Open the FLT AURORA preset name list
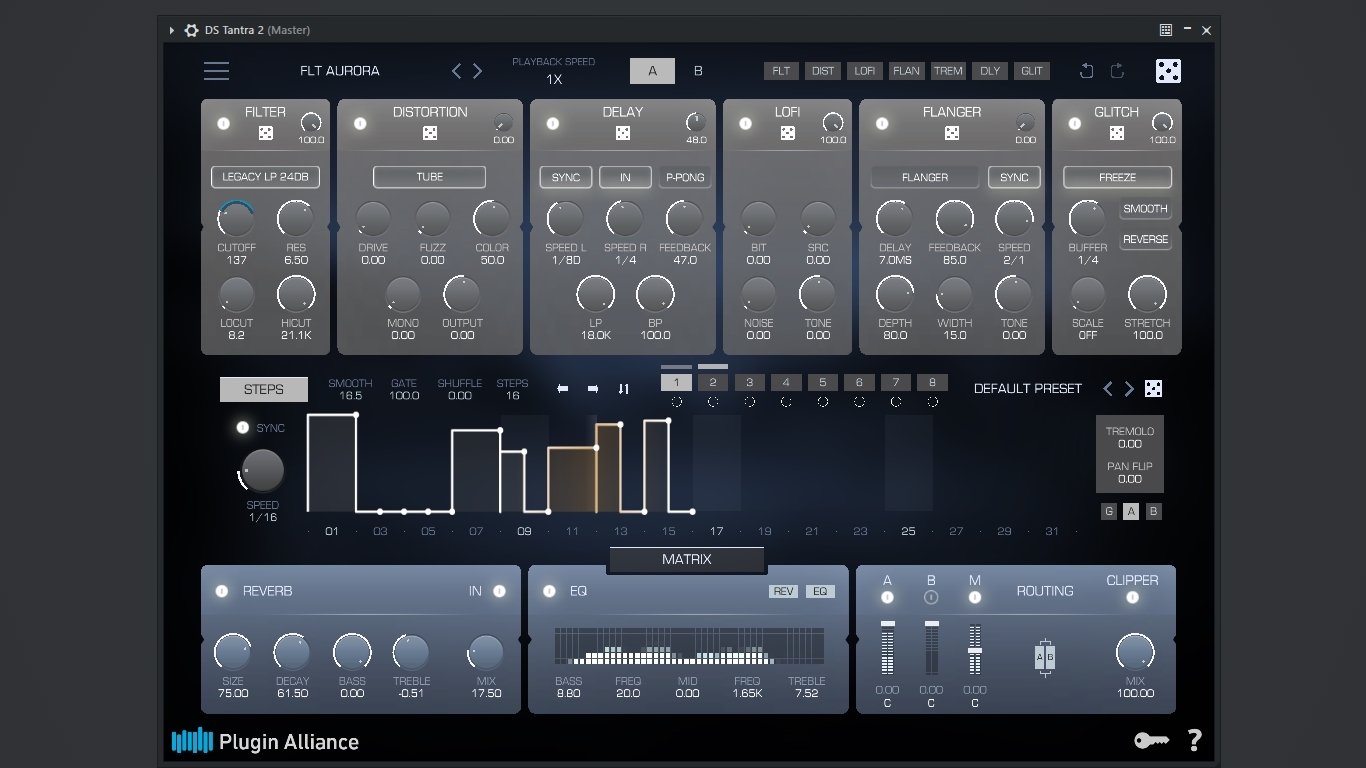The width and height of the screenshot is (1366, 768). [340, 71]
